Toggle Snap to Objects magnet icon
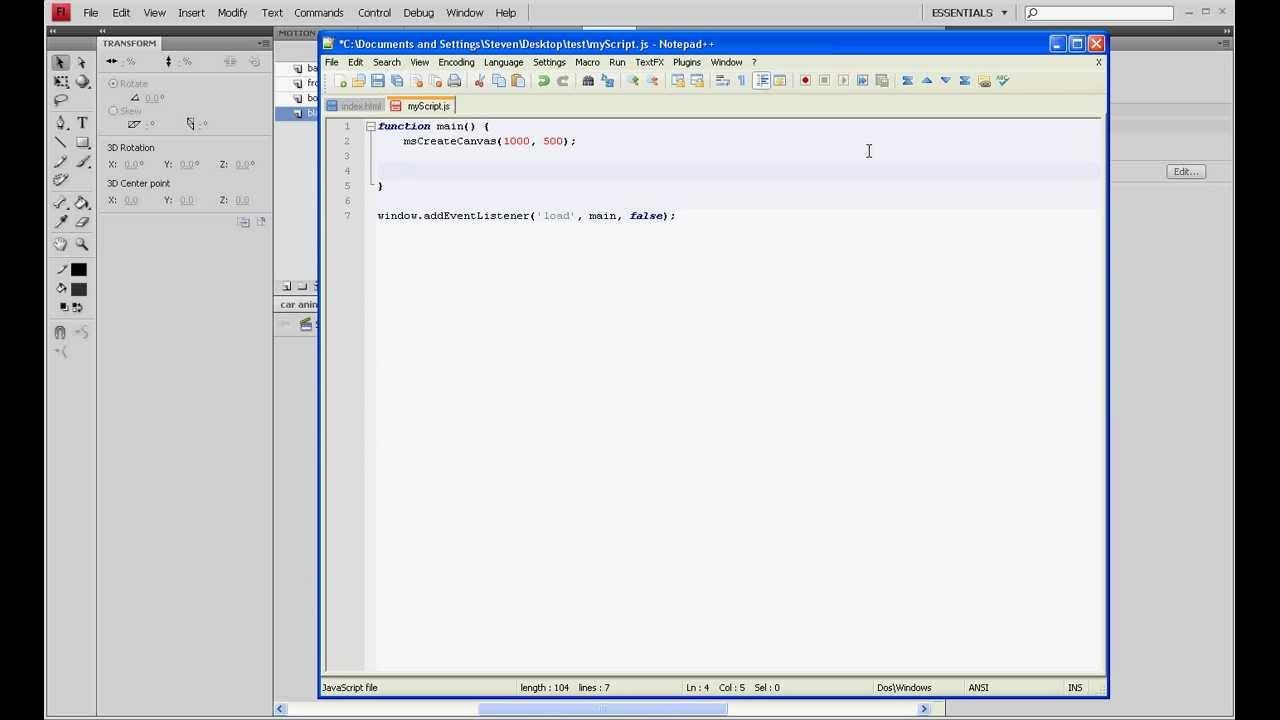The image size is (1280, 720). tap(60, 332)
